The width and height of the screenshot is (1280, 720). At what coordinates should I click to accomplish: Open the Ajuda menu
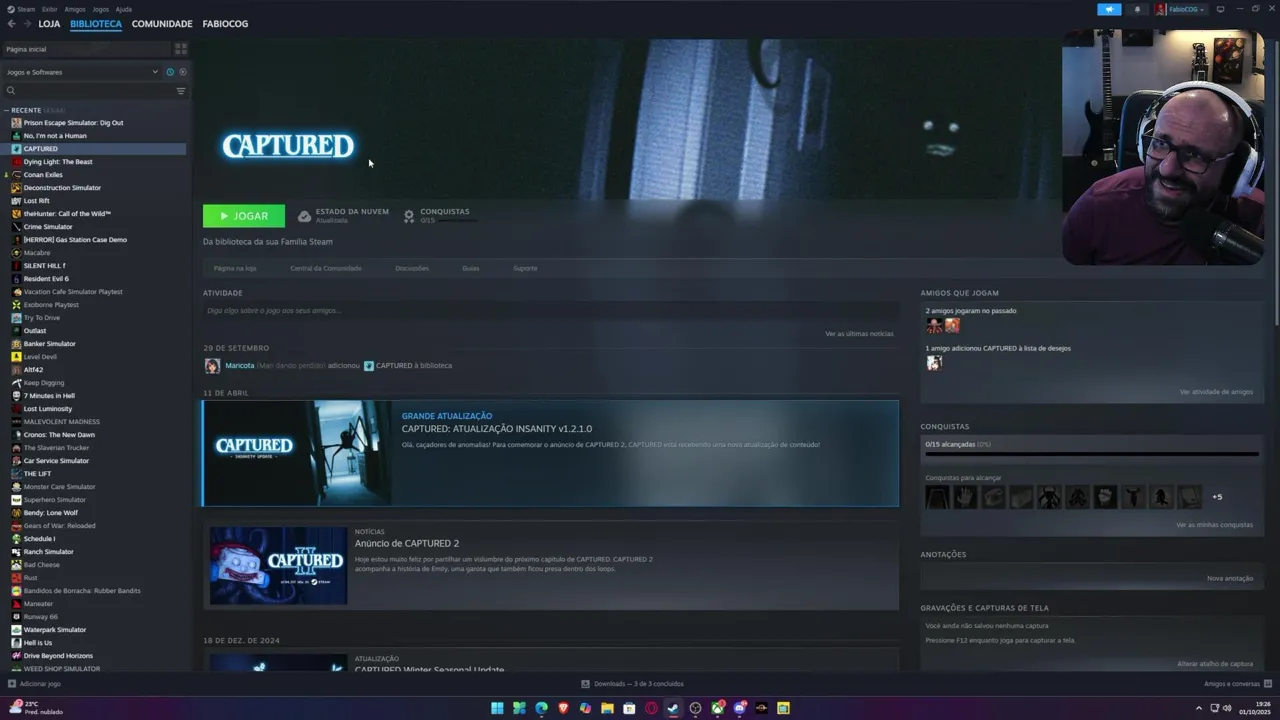tap(123, 9)
